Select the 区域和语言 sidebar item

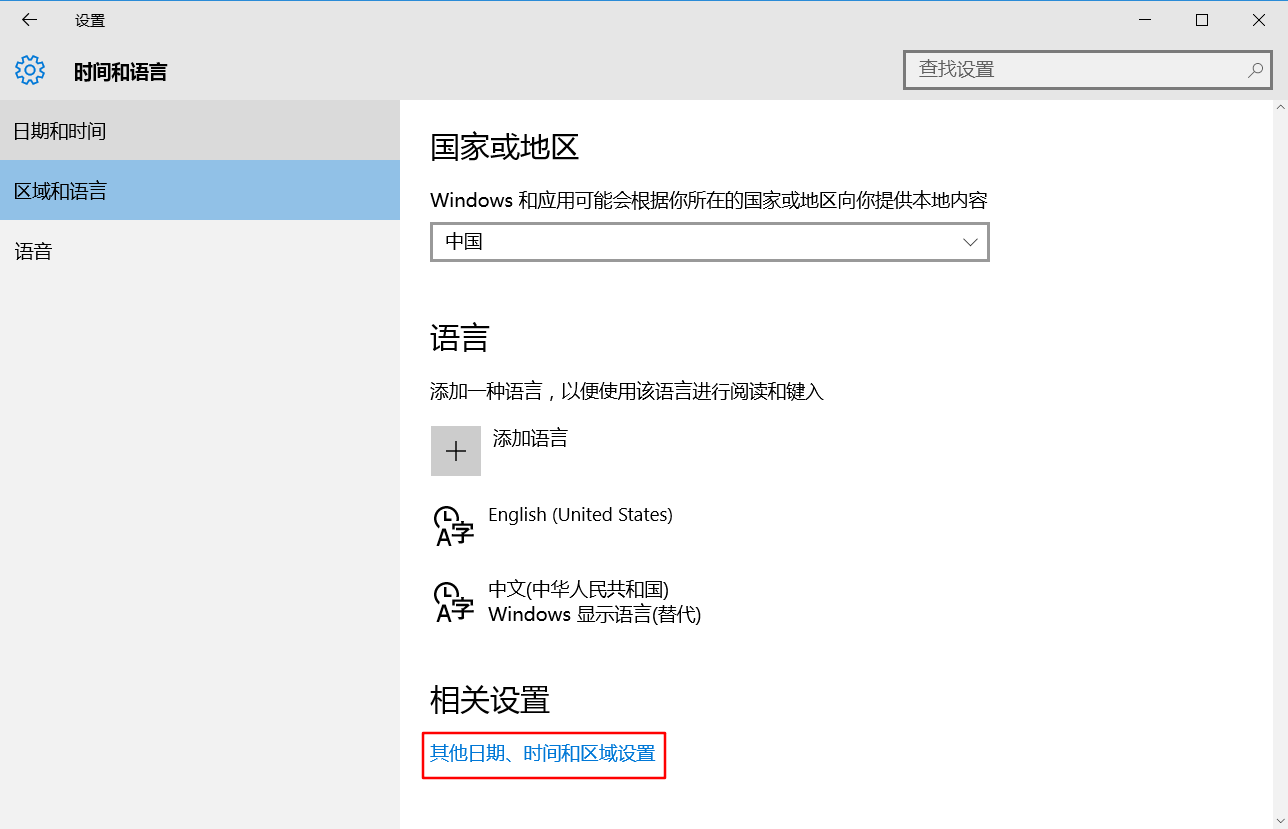[60, 190]
